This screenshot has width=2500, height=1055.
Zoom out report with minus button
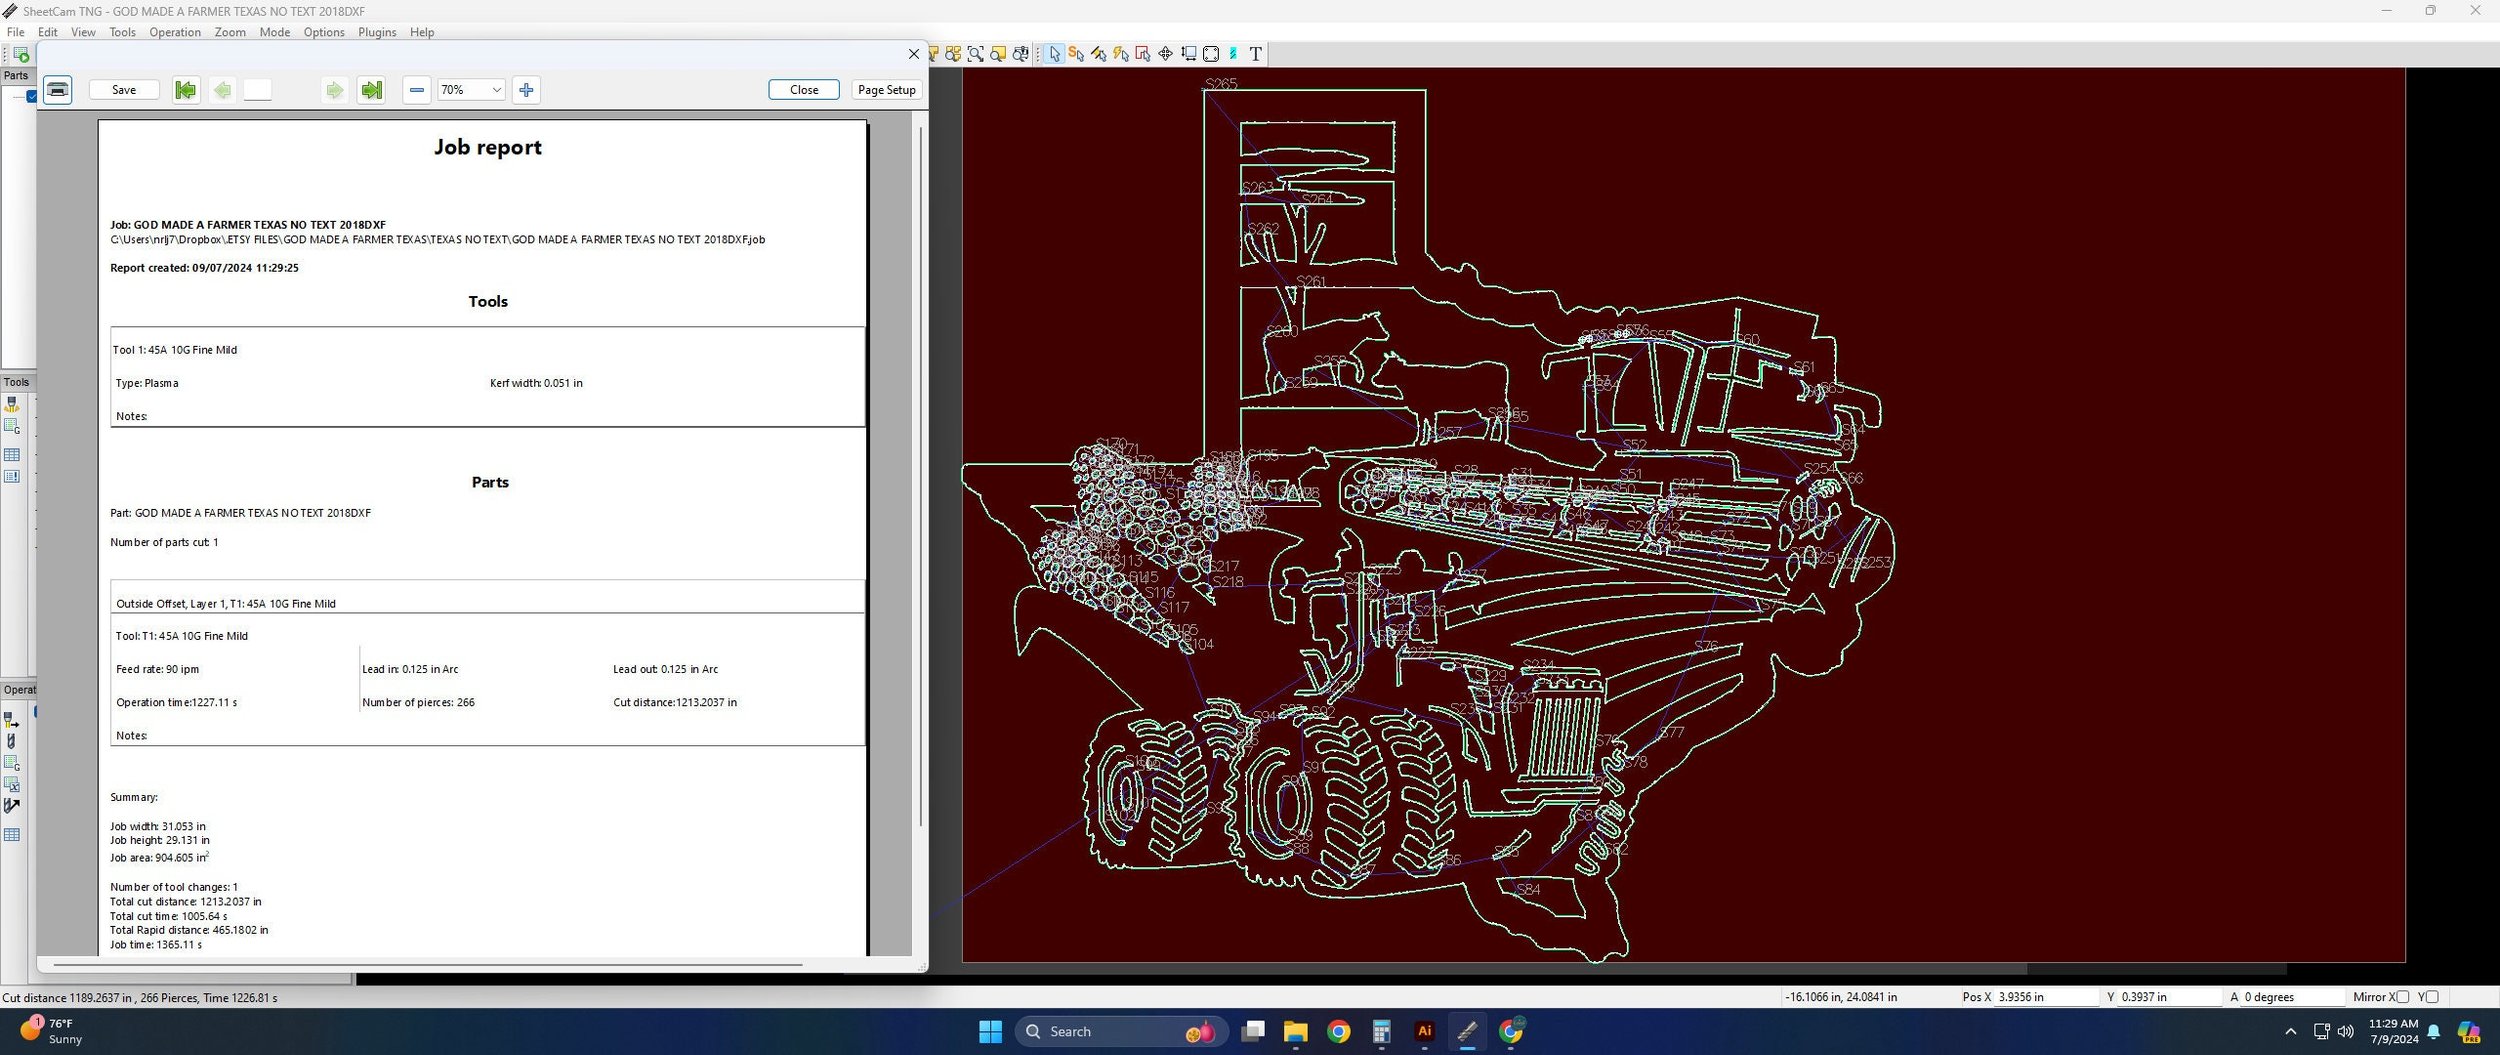point(417,90)
